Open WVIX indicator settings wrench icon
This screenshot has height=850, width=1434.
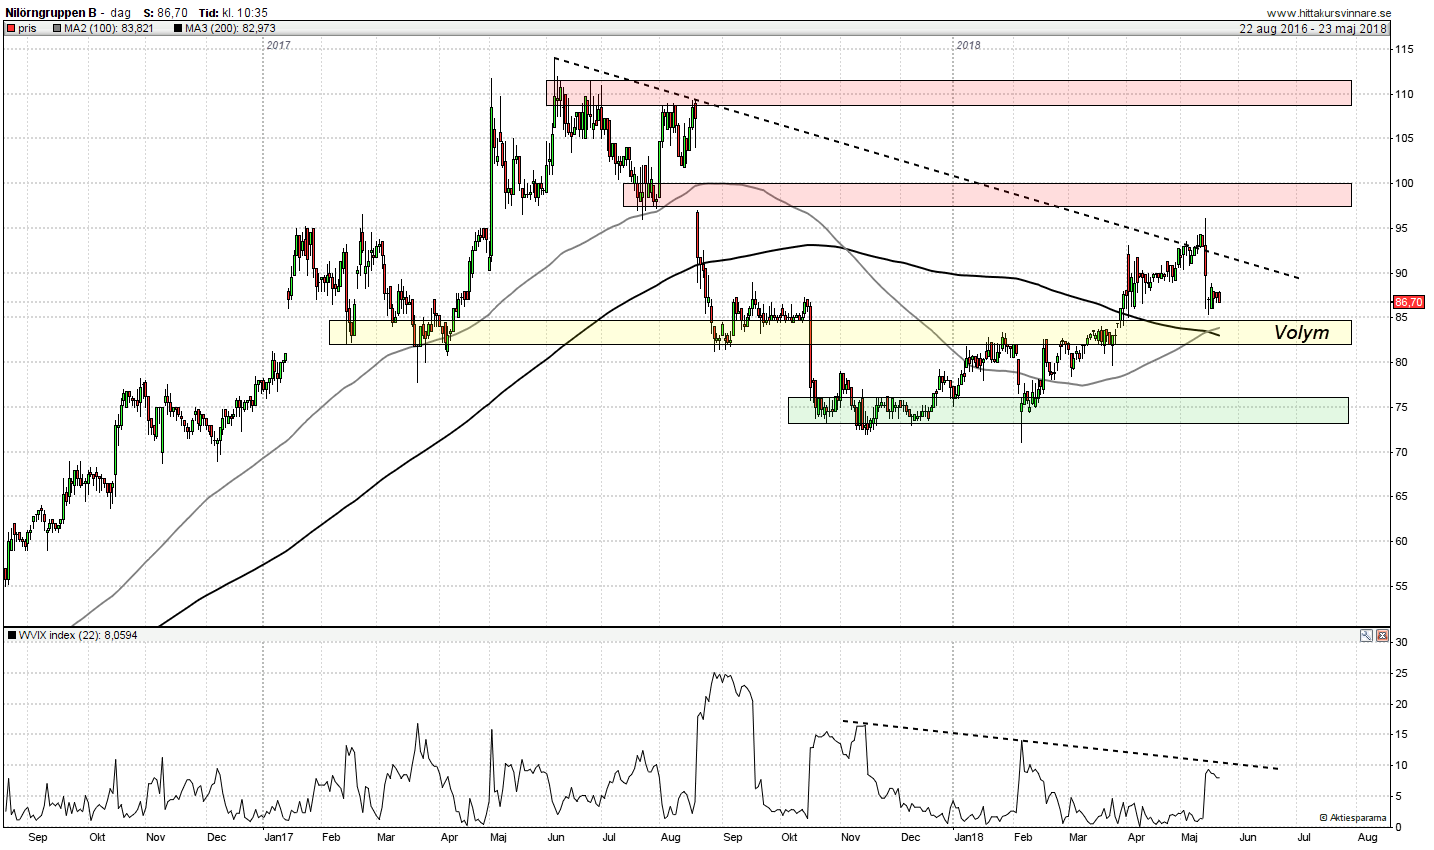[x=1367, y=635]
